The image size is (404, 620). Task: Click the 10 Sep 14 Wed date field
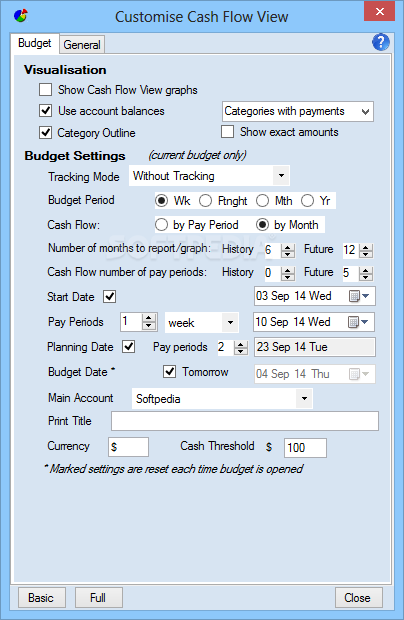click(314, 322)
